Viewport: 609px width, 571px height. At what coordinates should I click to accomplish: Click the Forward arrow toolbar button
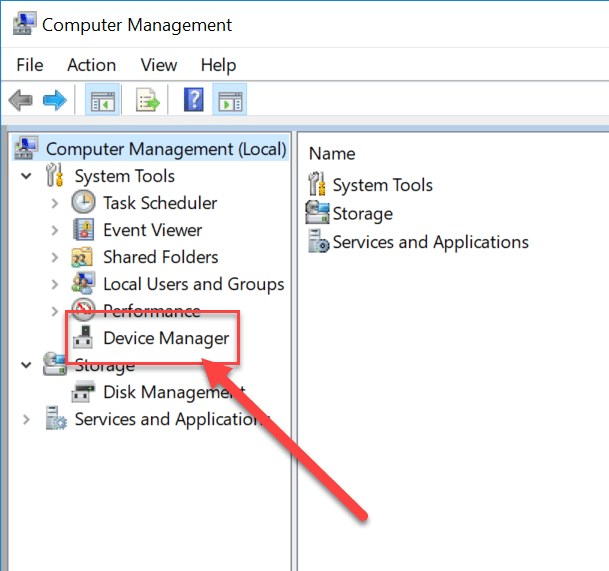coord(54,100)
